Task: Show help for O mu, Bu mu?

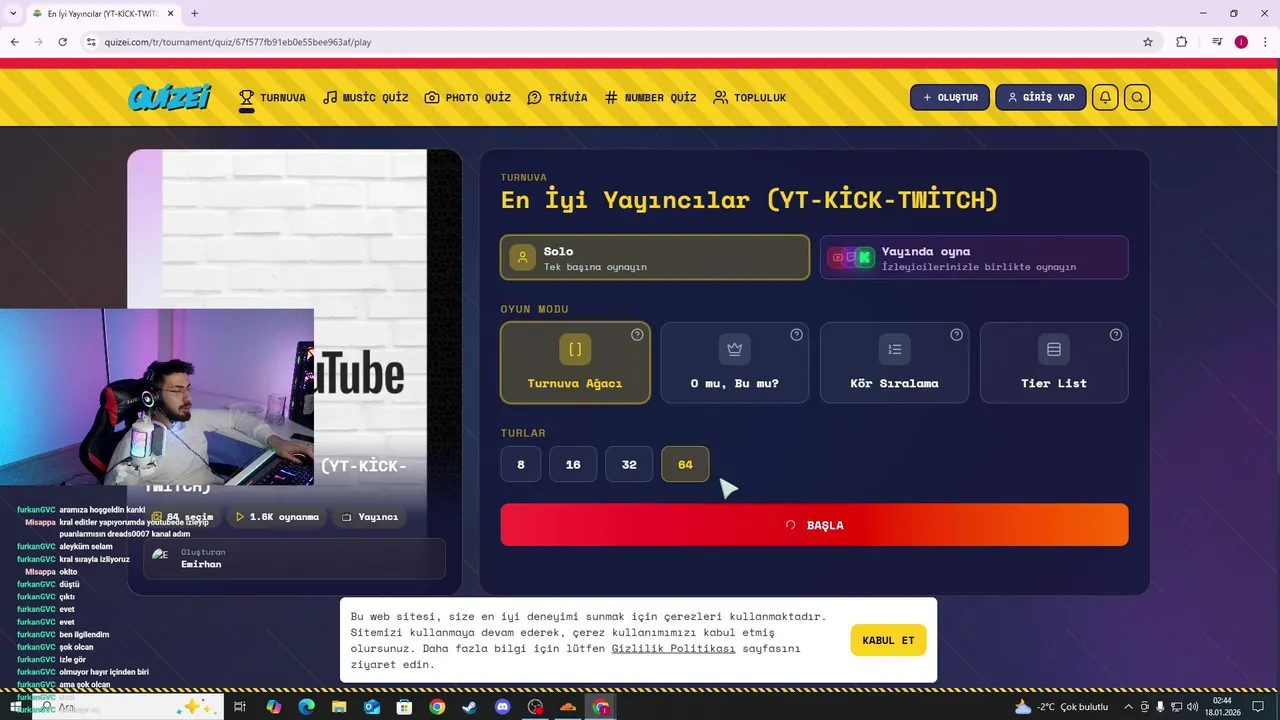Action: pos(796,335)
